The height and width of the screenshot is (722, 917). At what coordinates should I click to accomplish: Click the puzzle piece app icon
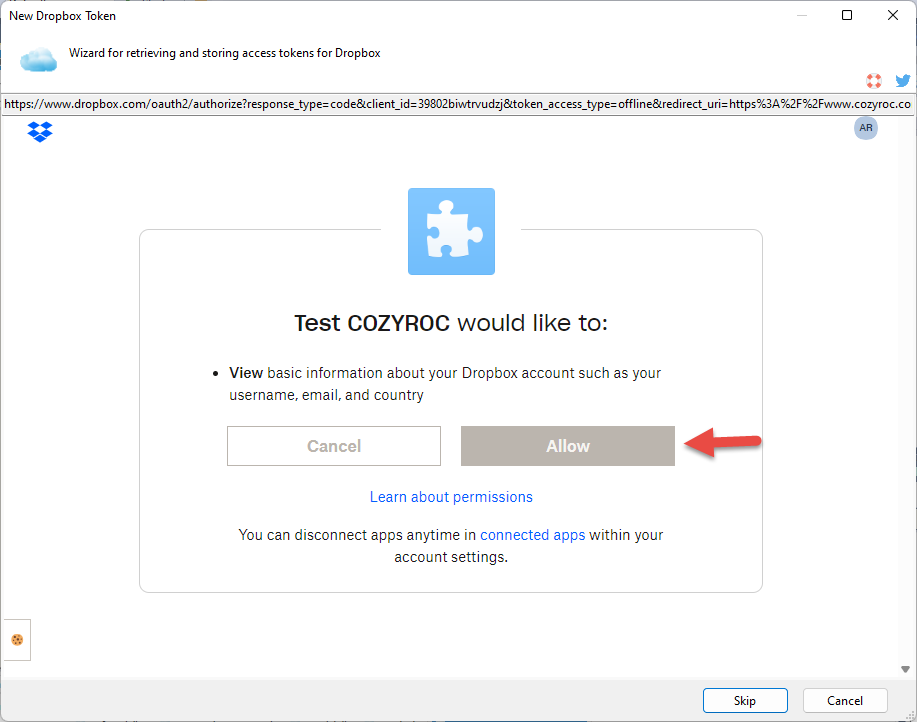451,232
